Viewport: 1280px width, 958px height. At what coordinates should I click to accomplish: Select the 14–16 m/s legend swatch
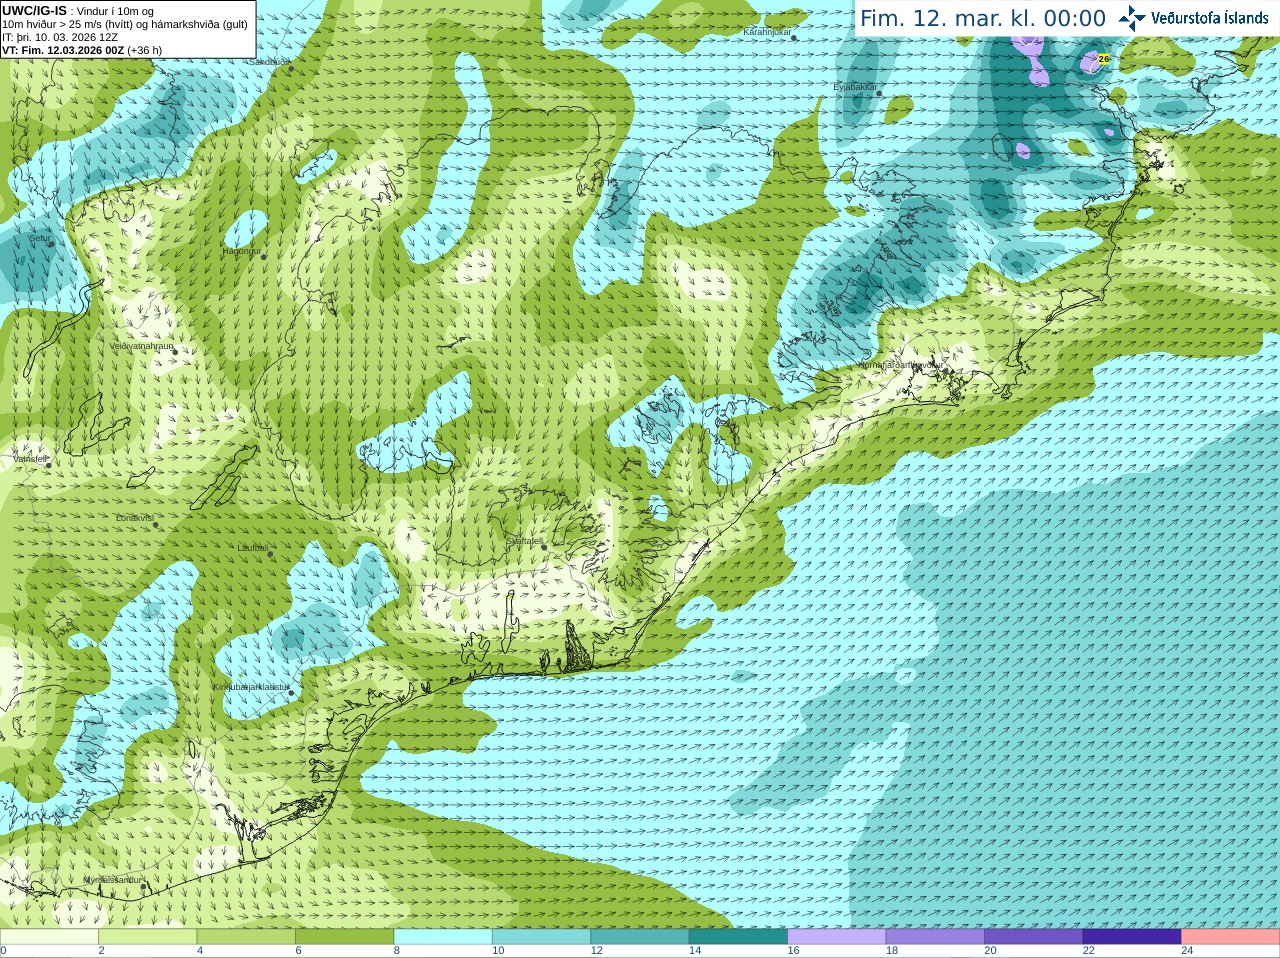tap(738, 937)
